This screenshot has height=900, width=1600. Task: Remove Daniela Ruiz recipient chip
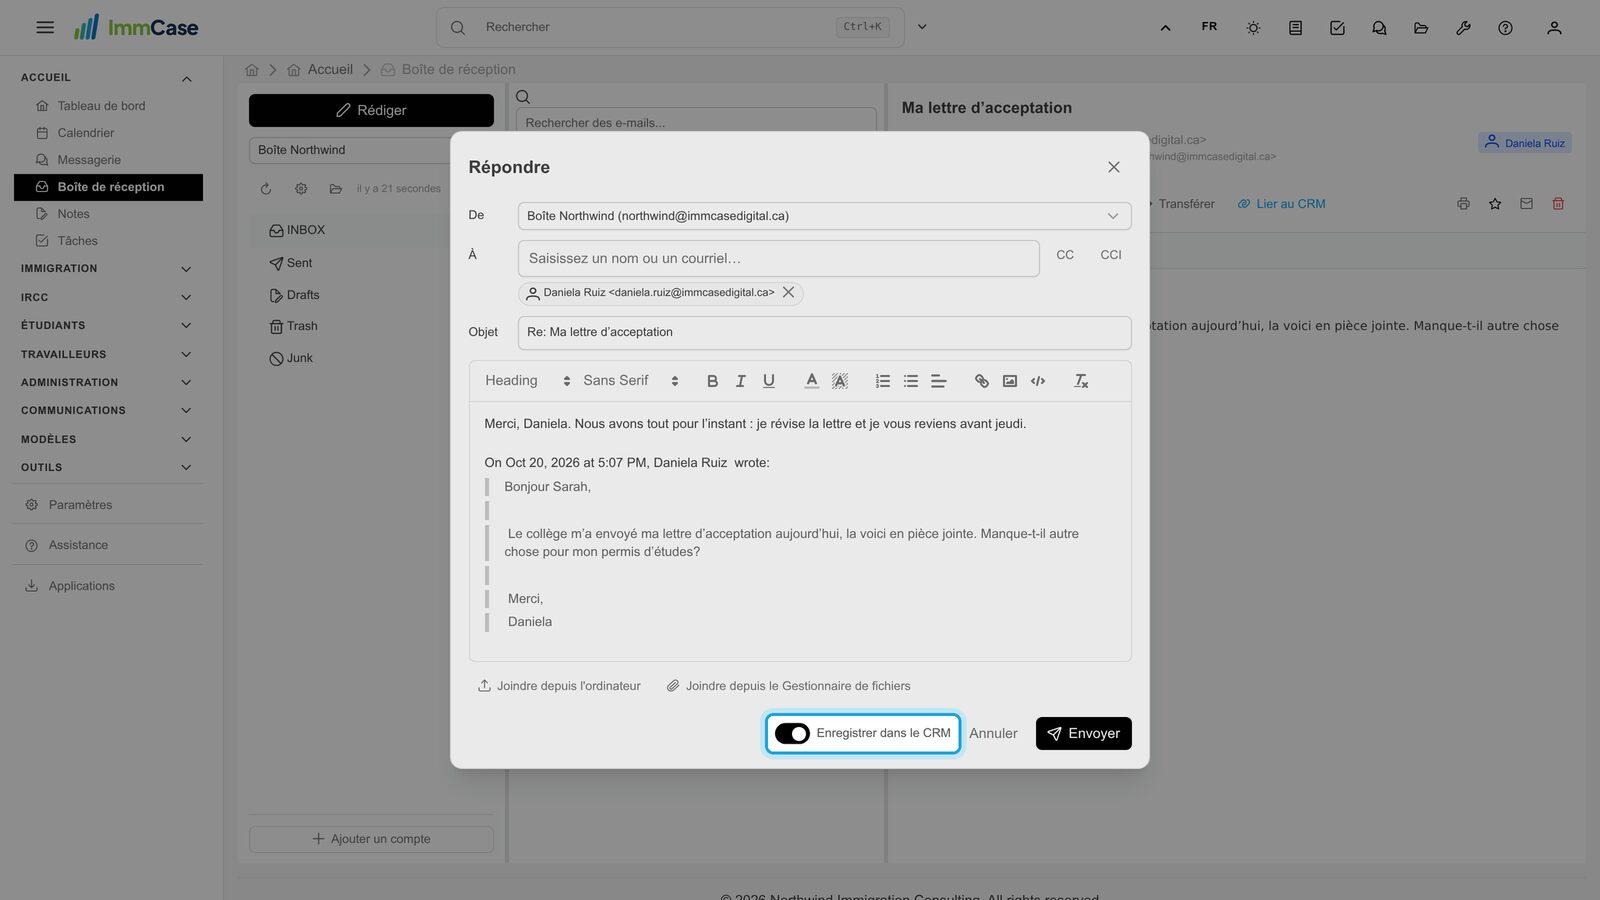click(788, 292)
